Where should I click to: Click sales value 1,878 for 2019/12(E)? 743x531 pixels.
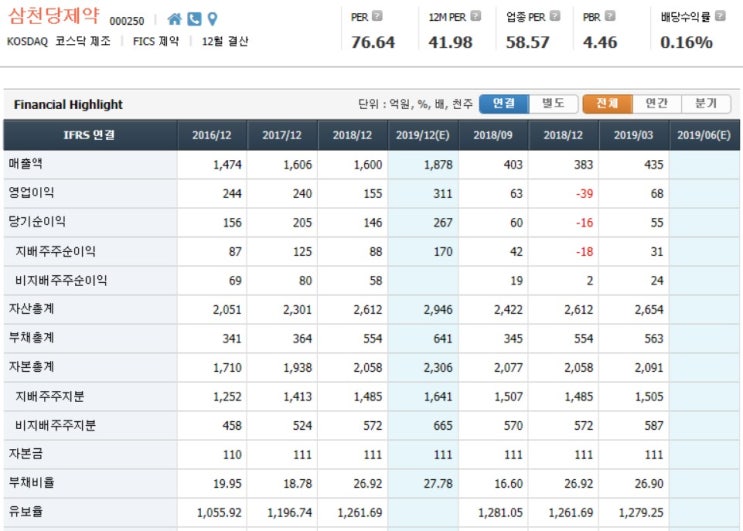pyautogui.click(x=438, y=165)
